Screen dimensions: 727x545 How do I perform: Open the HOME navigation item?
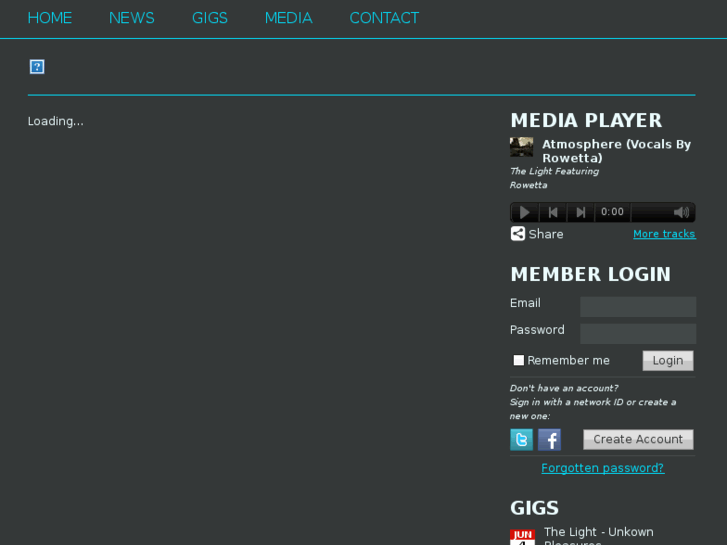[x=50, y=18]
